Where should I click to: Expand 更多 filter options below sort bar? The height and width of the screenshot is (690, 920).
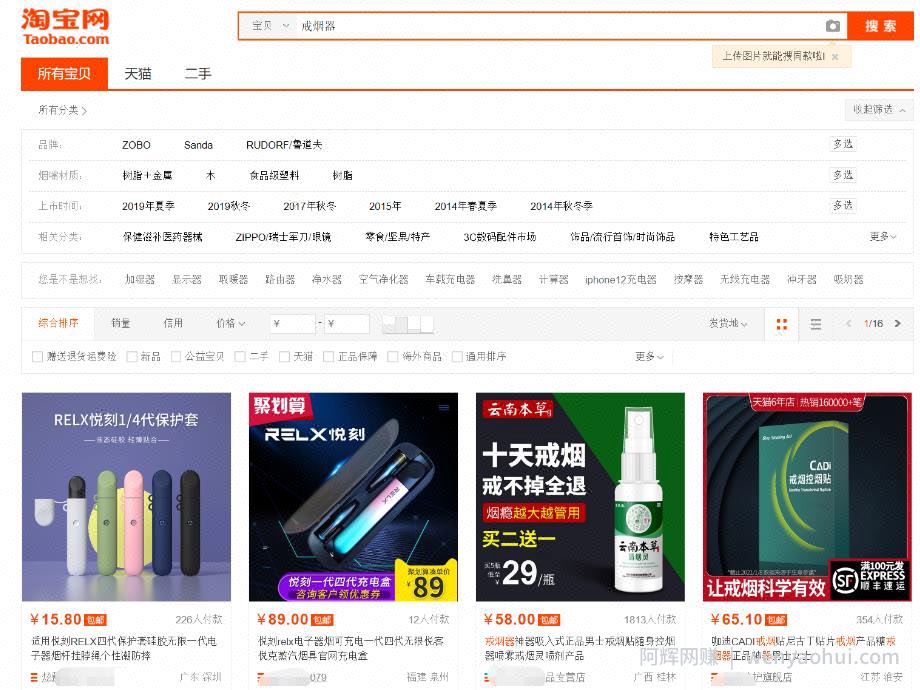[x=650, y=357]
